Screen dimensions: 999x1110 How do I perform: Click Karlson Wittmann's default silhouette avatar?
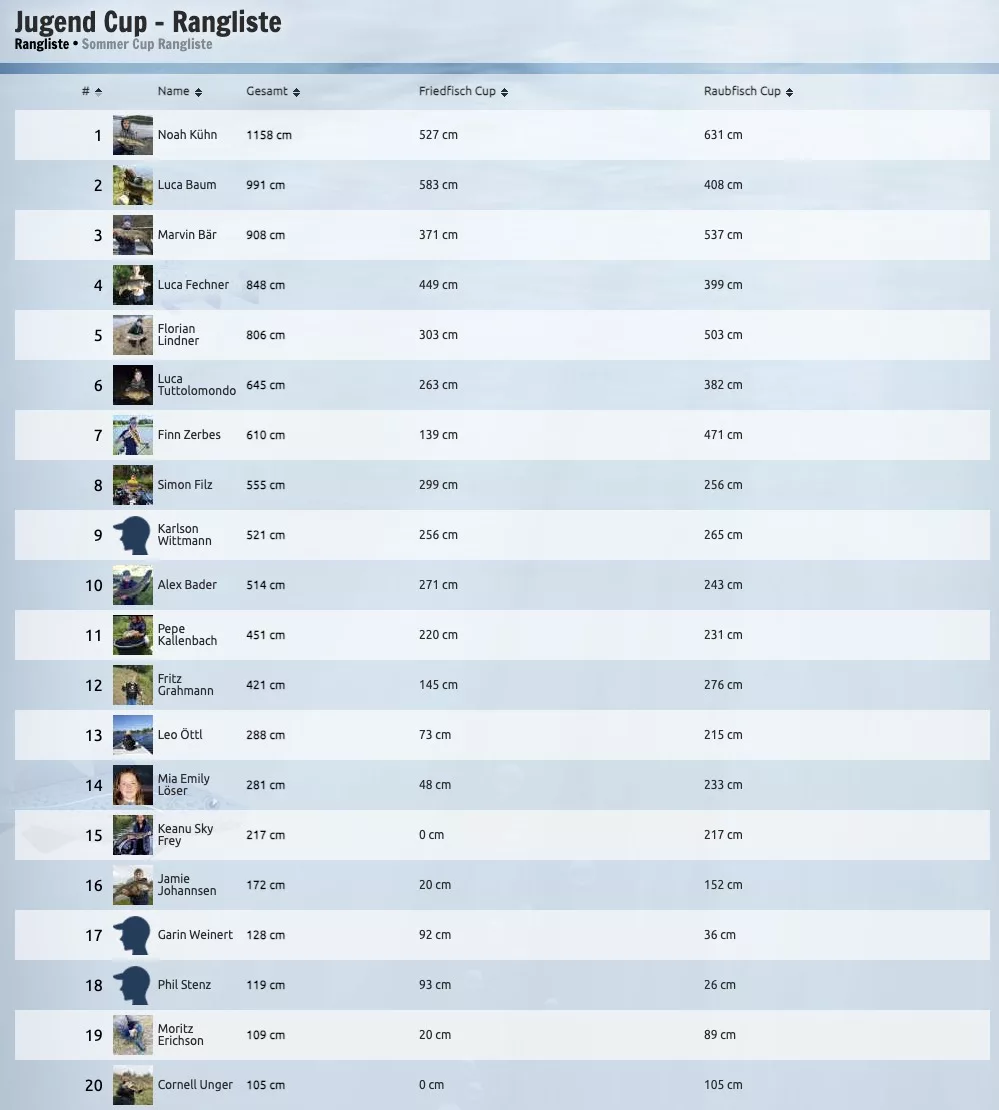tap(132, 535)
